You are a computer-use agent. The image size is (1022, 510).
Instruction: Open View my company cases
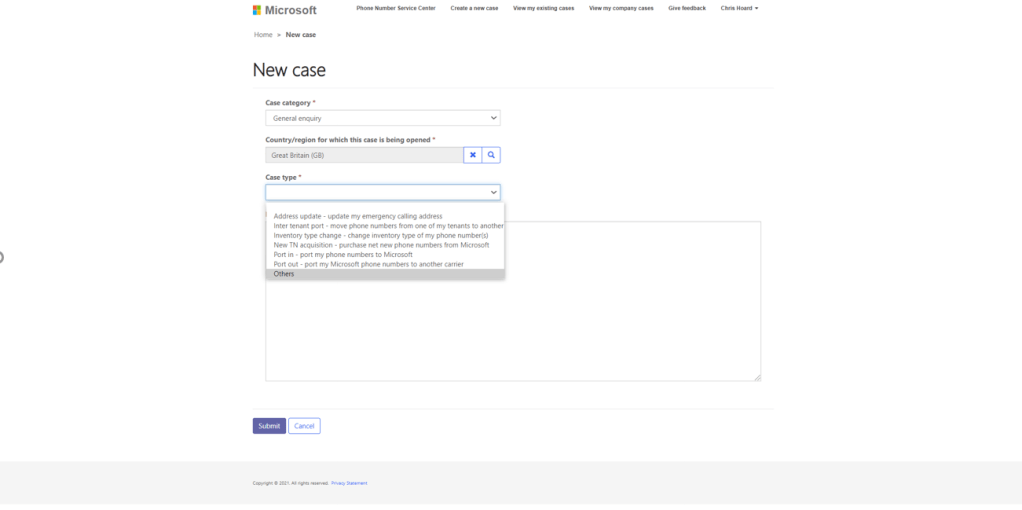coord(621,8)
